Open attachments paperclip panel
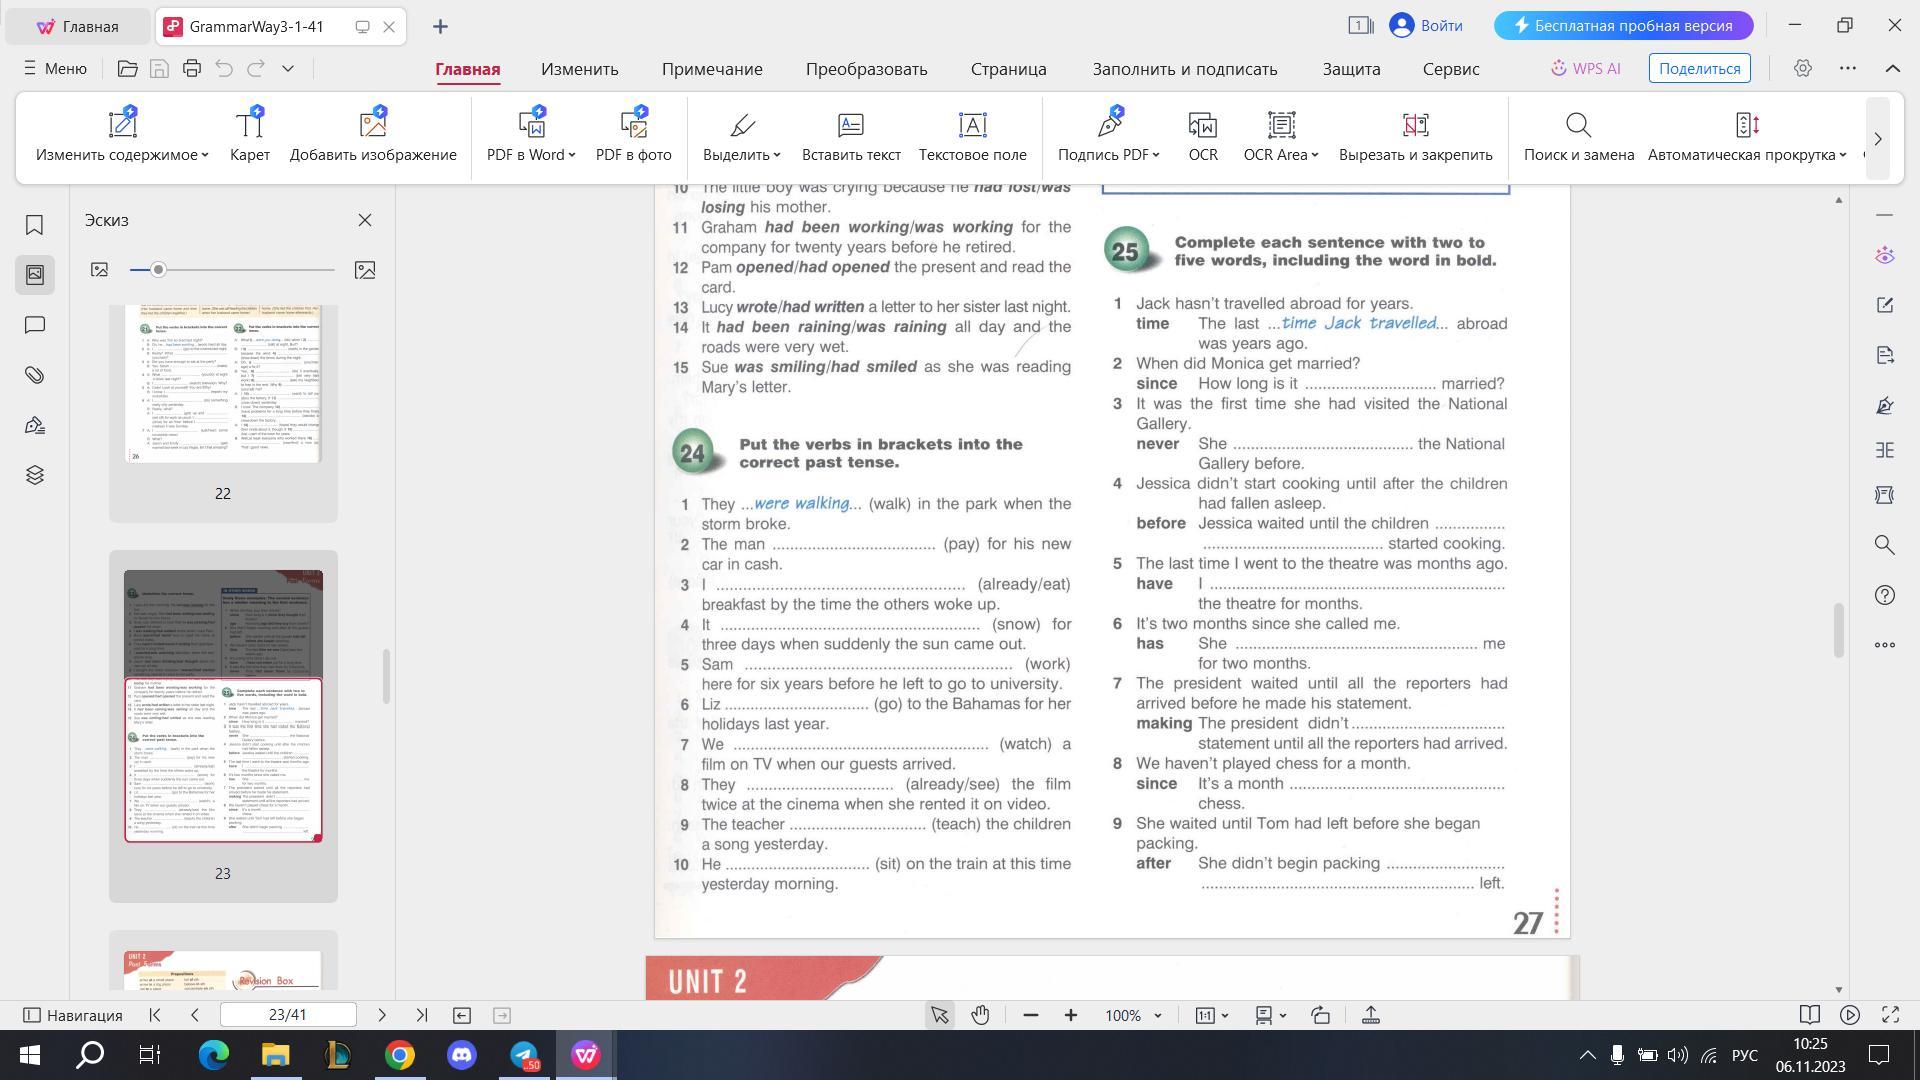This screenshot has height=1080, width=1920. 34,375
